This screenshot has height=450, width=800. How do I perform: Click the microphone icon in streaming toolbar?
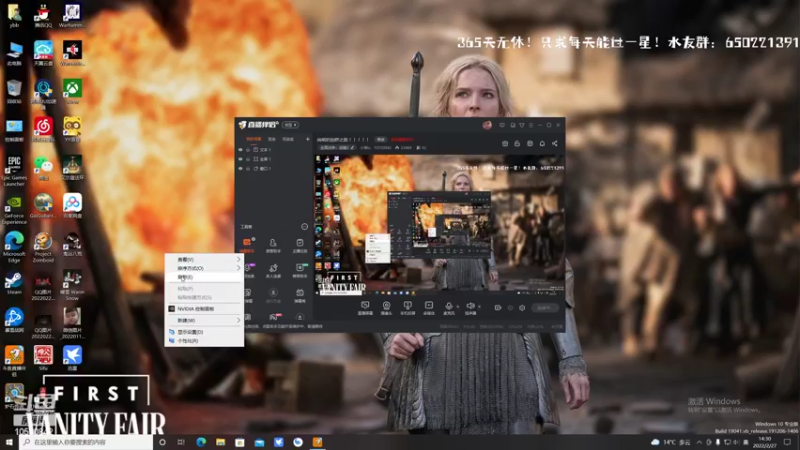pos(448,308)
